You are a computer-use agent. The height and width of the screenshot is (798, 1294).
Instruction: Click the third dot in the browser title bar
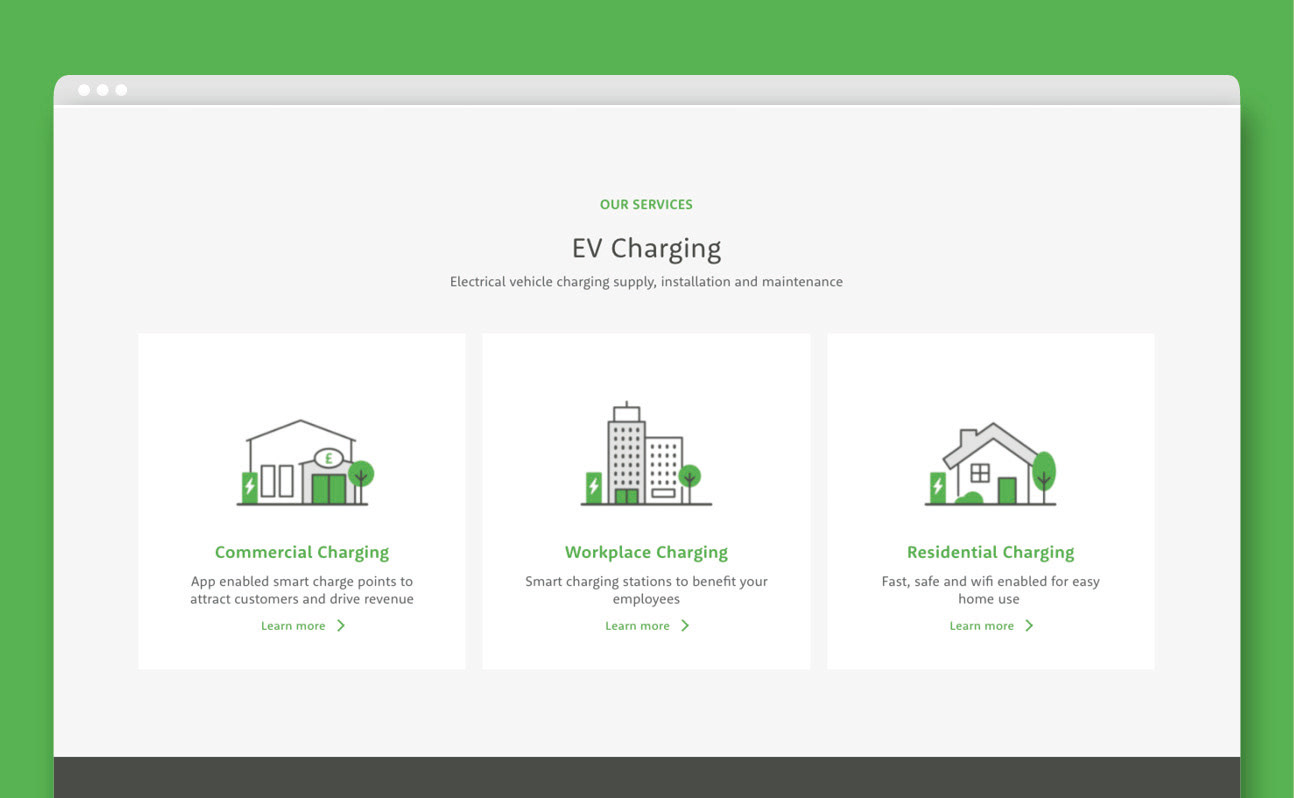121,90
